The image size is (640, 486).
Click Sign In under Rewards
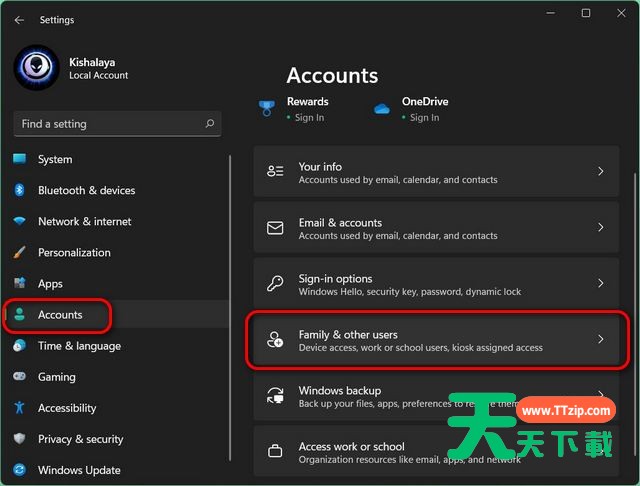(x=309, y=117)
